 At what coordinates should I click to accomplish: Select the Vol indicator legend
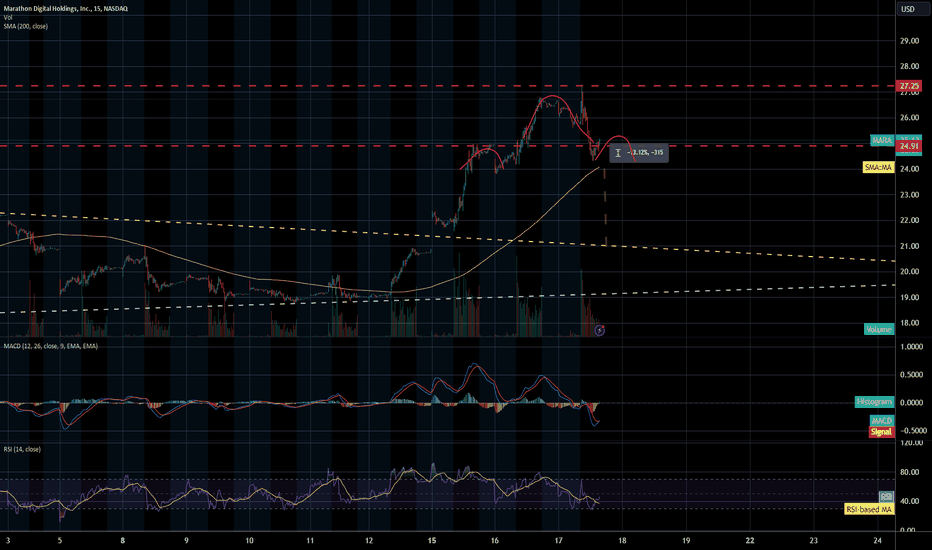8,17
